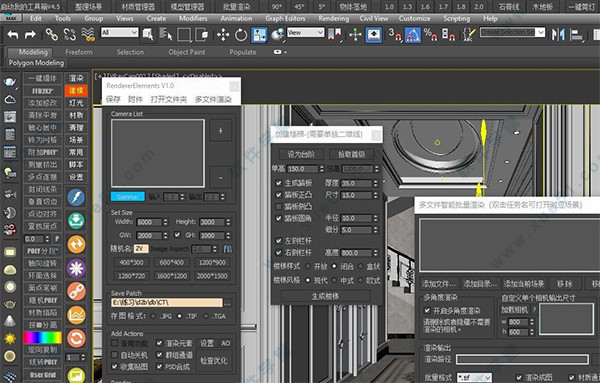Select the 开放 stair type radio
The image size is (600, 383).
308,266
